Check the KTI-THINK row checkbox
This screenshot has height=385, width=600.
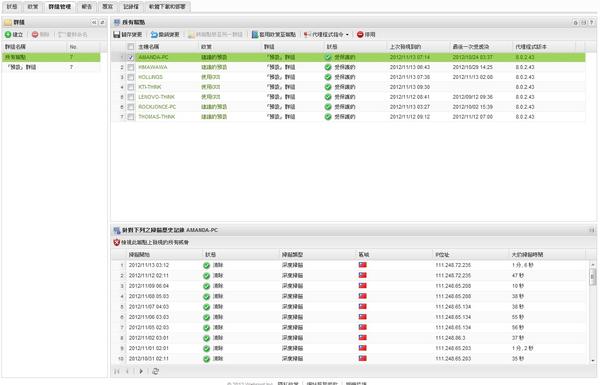(131, 87)
